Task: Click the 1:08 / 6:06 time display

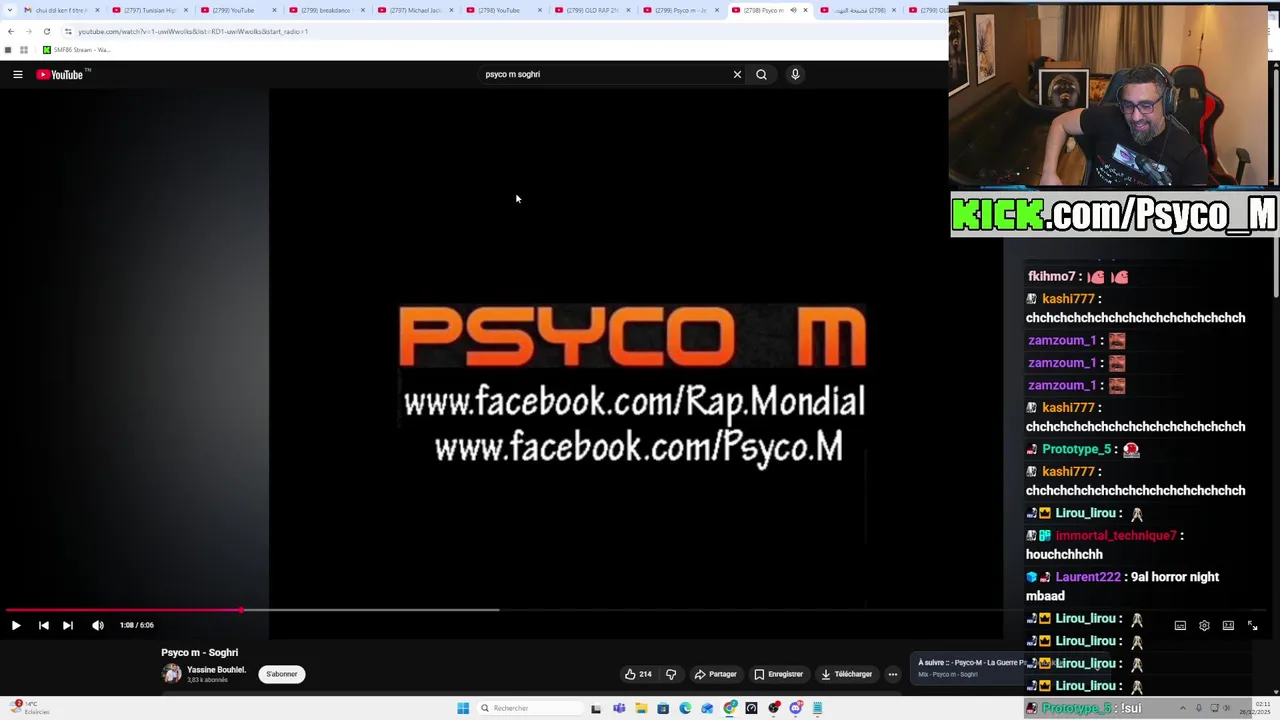Action: pyautogui.click(x=137, y=625)
